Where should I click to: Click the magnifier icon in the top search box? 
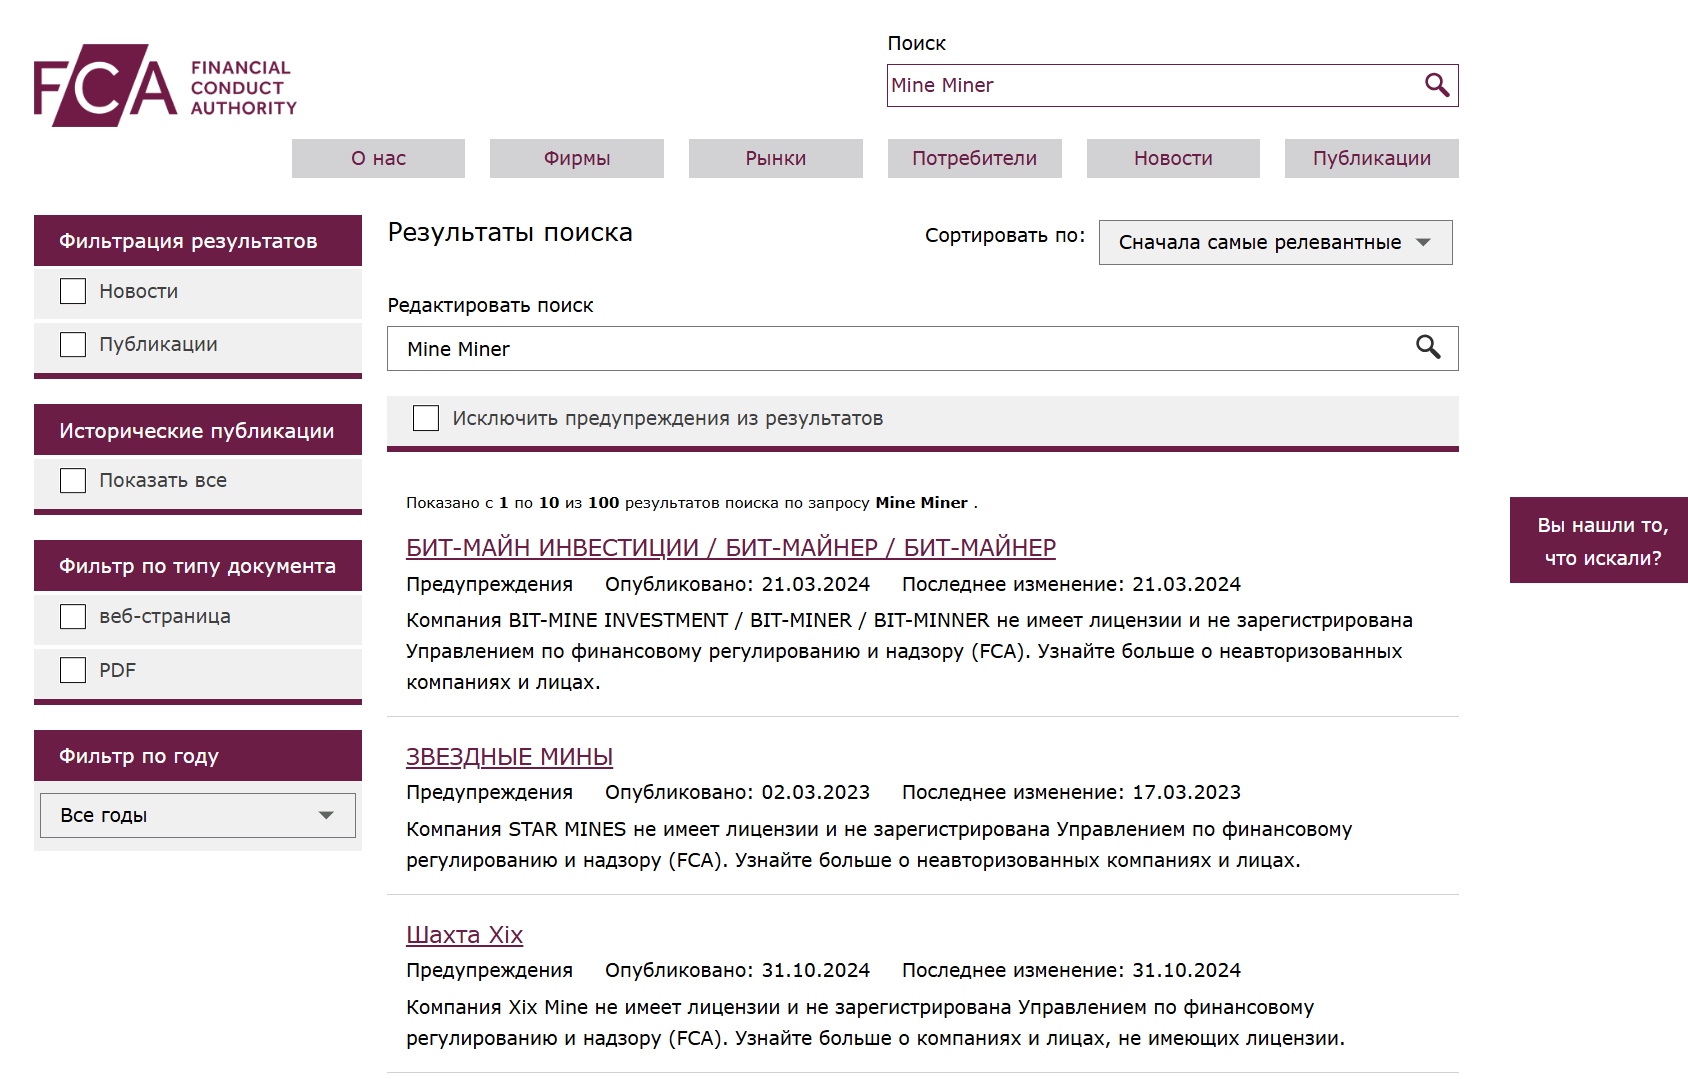1436,86
